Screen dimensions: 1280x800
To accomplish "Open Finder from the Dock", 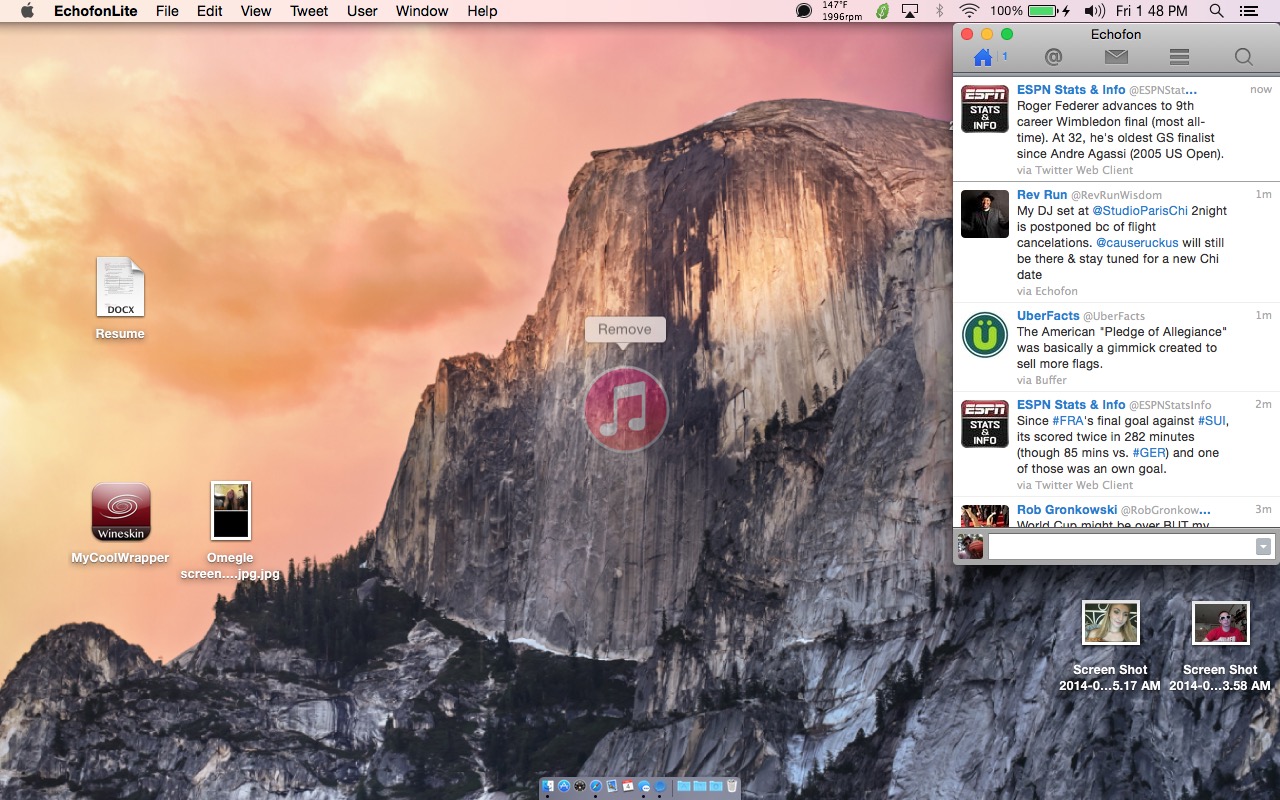I will pos(548,786).
